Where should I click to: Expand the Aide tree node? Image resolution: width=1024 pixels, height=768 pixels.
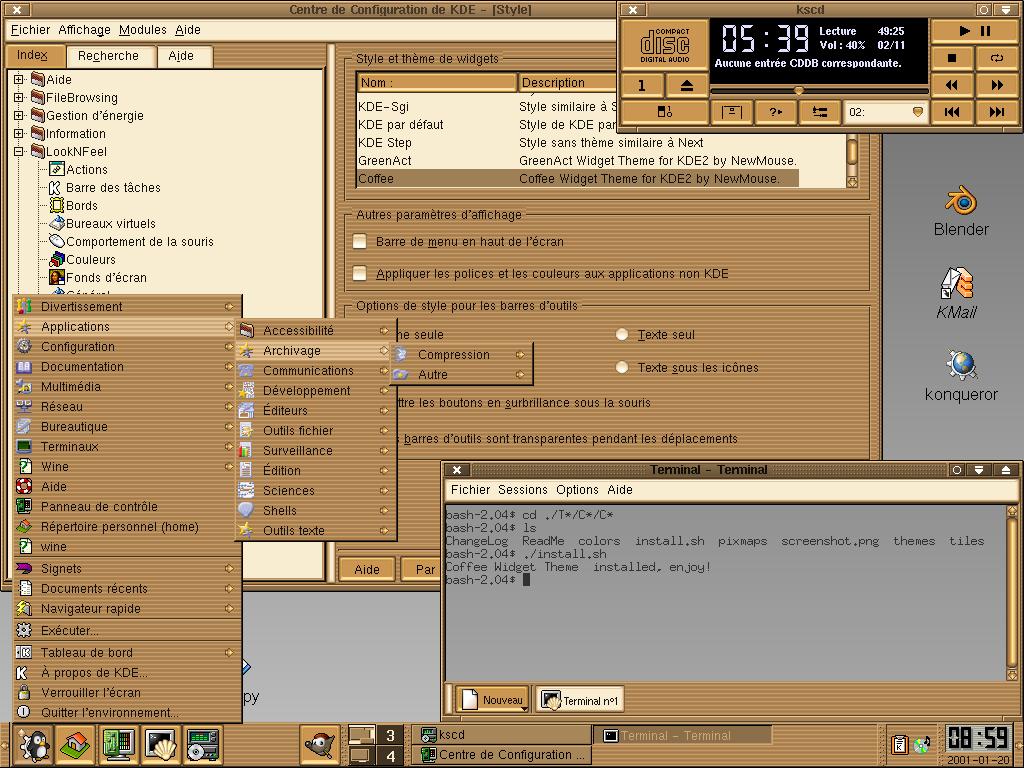click(18, 80)
